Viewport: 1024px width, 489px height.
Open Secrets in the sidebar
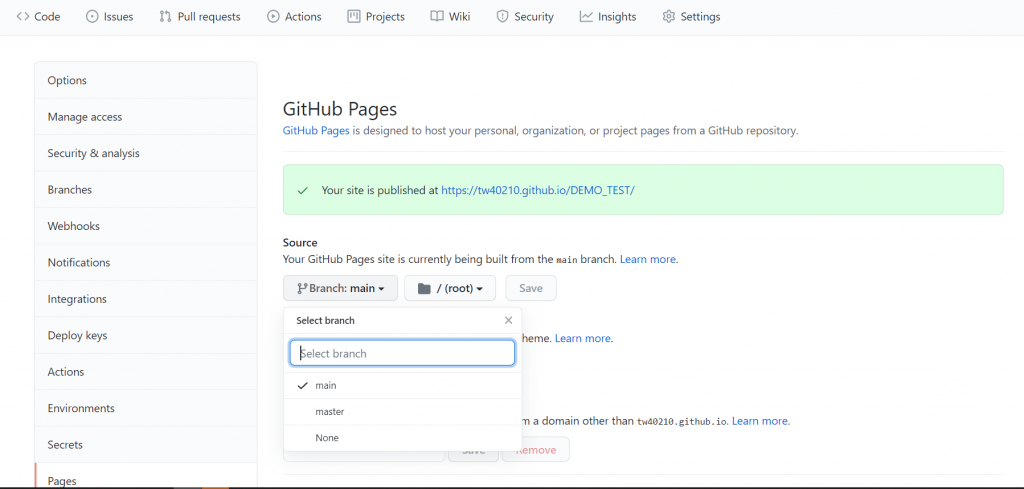(x=146, y=445)
